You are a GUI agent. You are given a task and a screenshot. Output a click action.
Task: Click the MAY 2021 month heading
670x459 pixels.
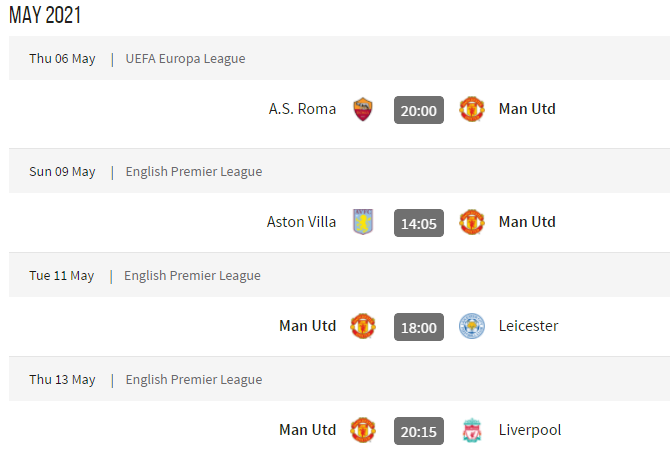pos(45,15)
